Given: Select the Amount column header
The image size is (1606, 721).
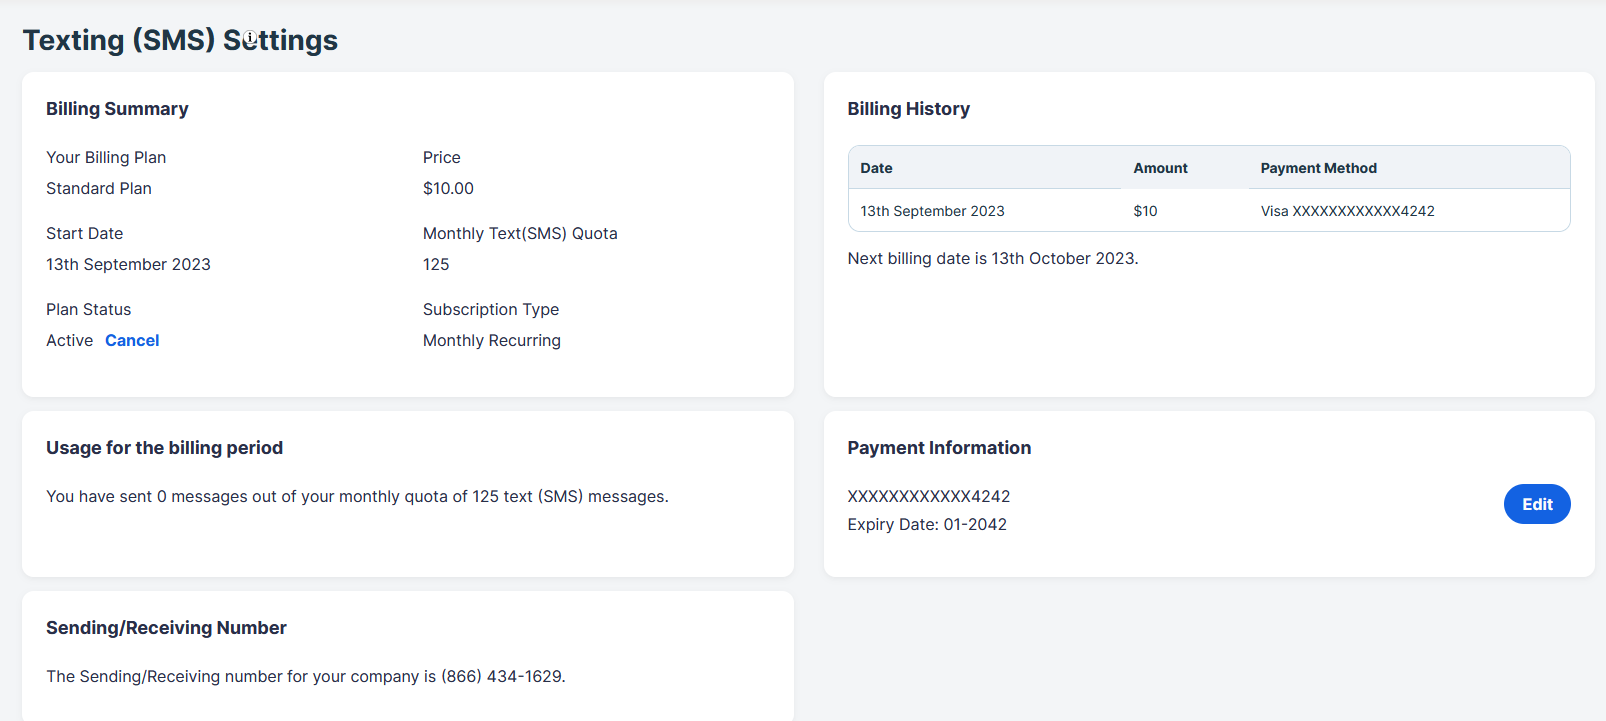Looking at the screenshot, I should 1160,168.
